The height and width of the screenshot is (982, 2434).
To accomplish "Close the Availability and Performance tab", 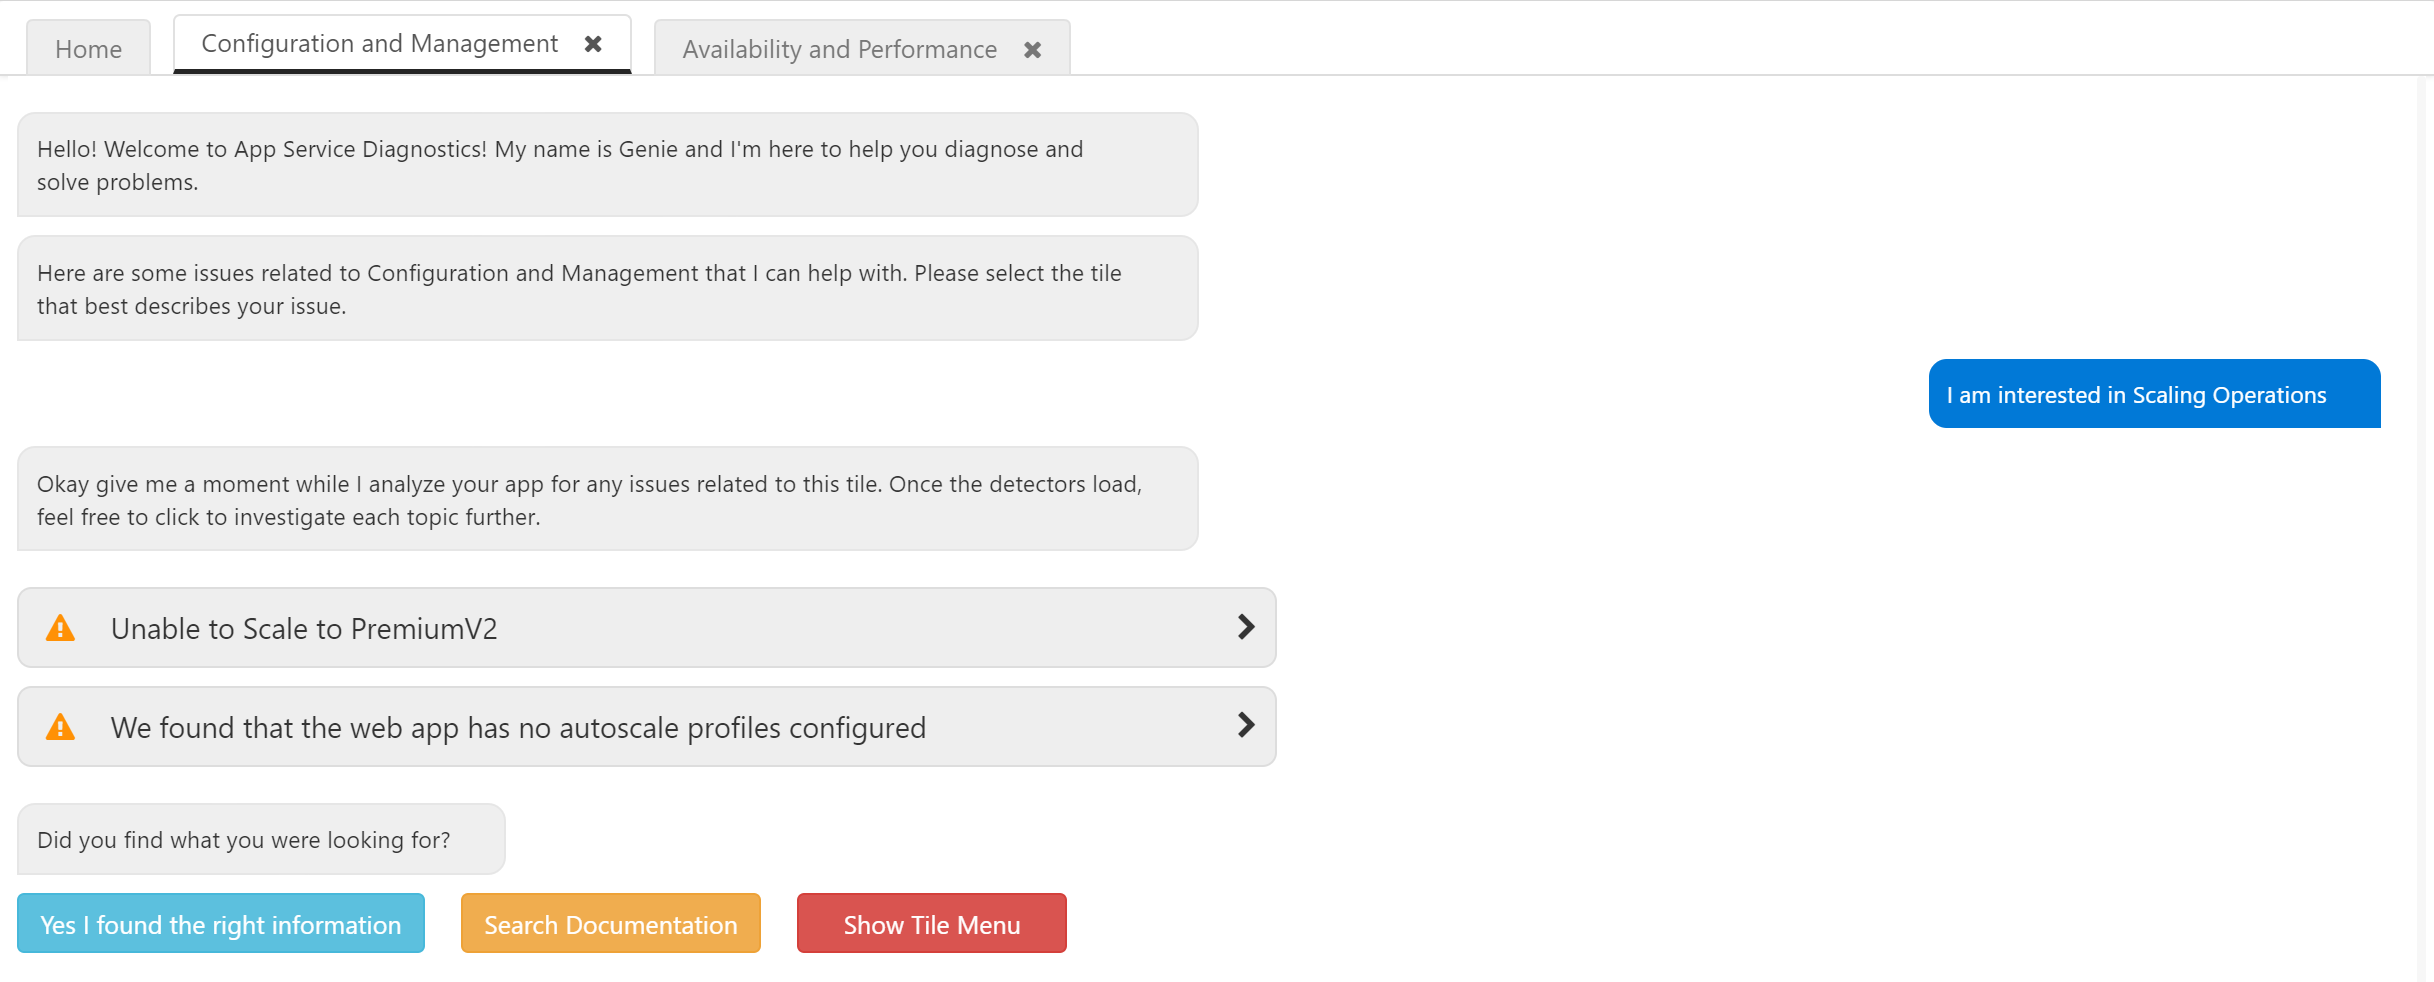I will [x=1032, y=50].
